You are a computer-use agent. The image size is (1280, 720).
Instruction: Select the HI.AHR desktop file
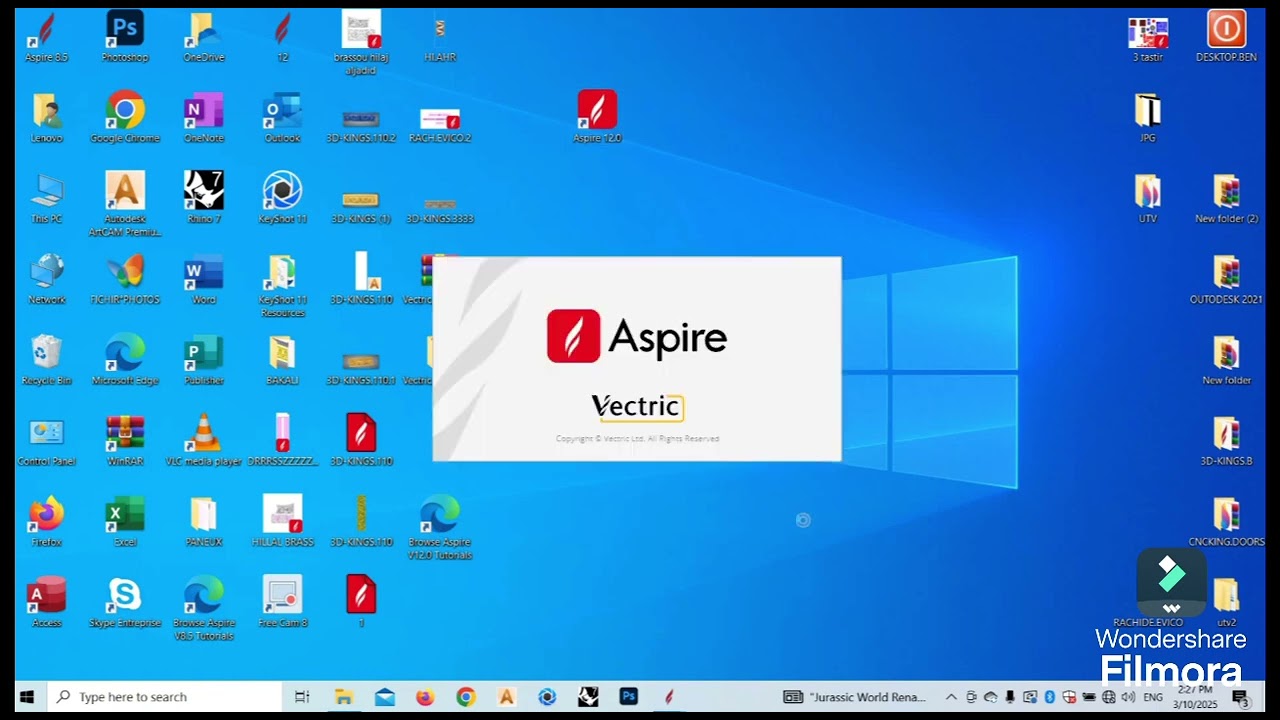[440, 37]
